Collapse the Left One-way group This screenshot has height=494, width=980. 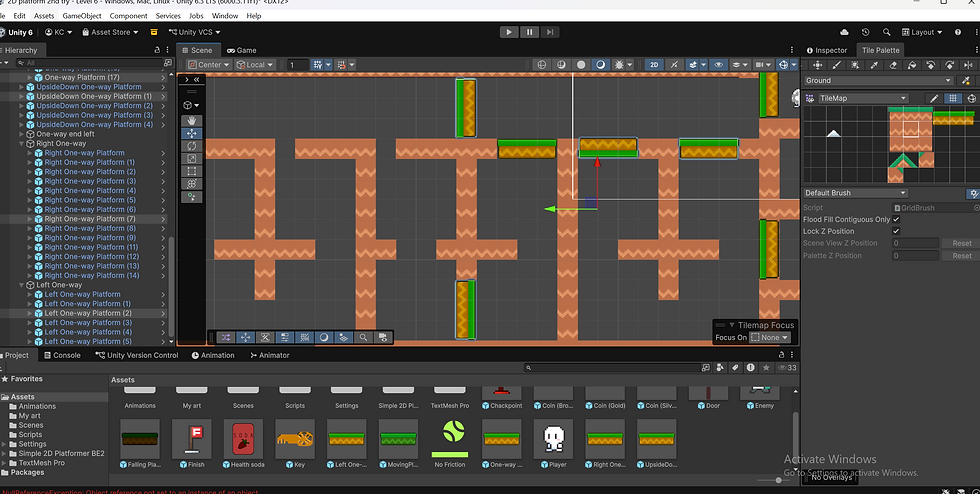tap(21, 285)
